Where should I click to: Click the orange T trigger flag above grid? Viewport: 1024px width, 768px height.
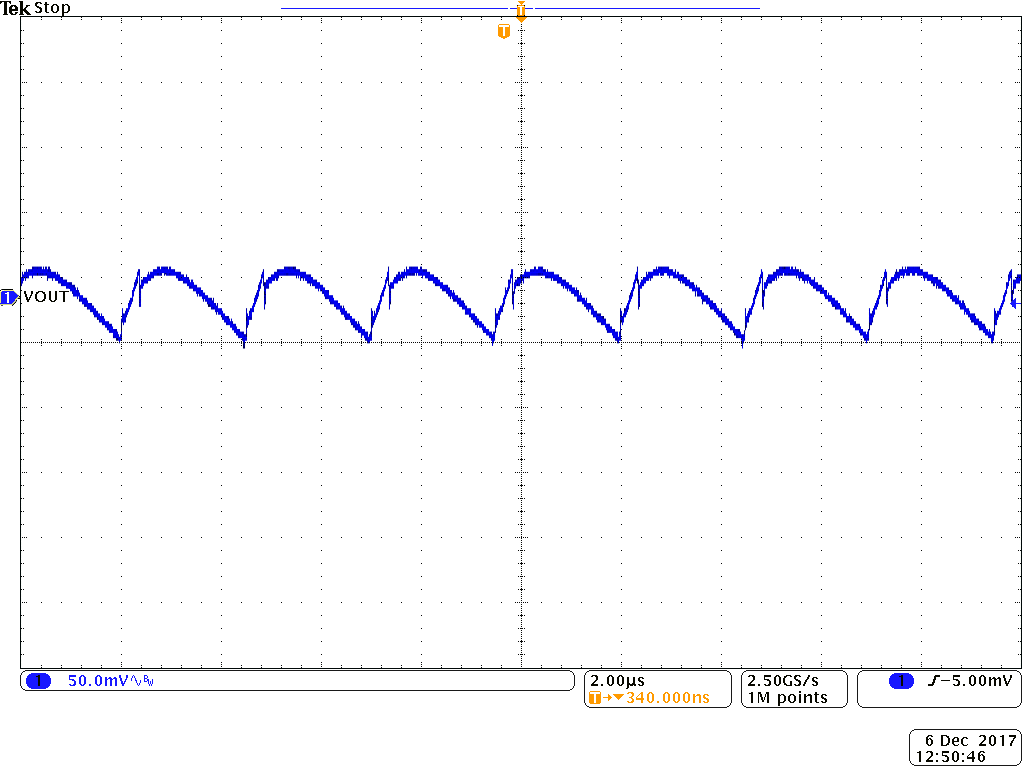(x=504, y=30)
